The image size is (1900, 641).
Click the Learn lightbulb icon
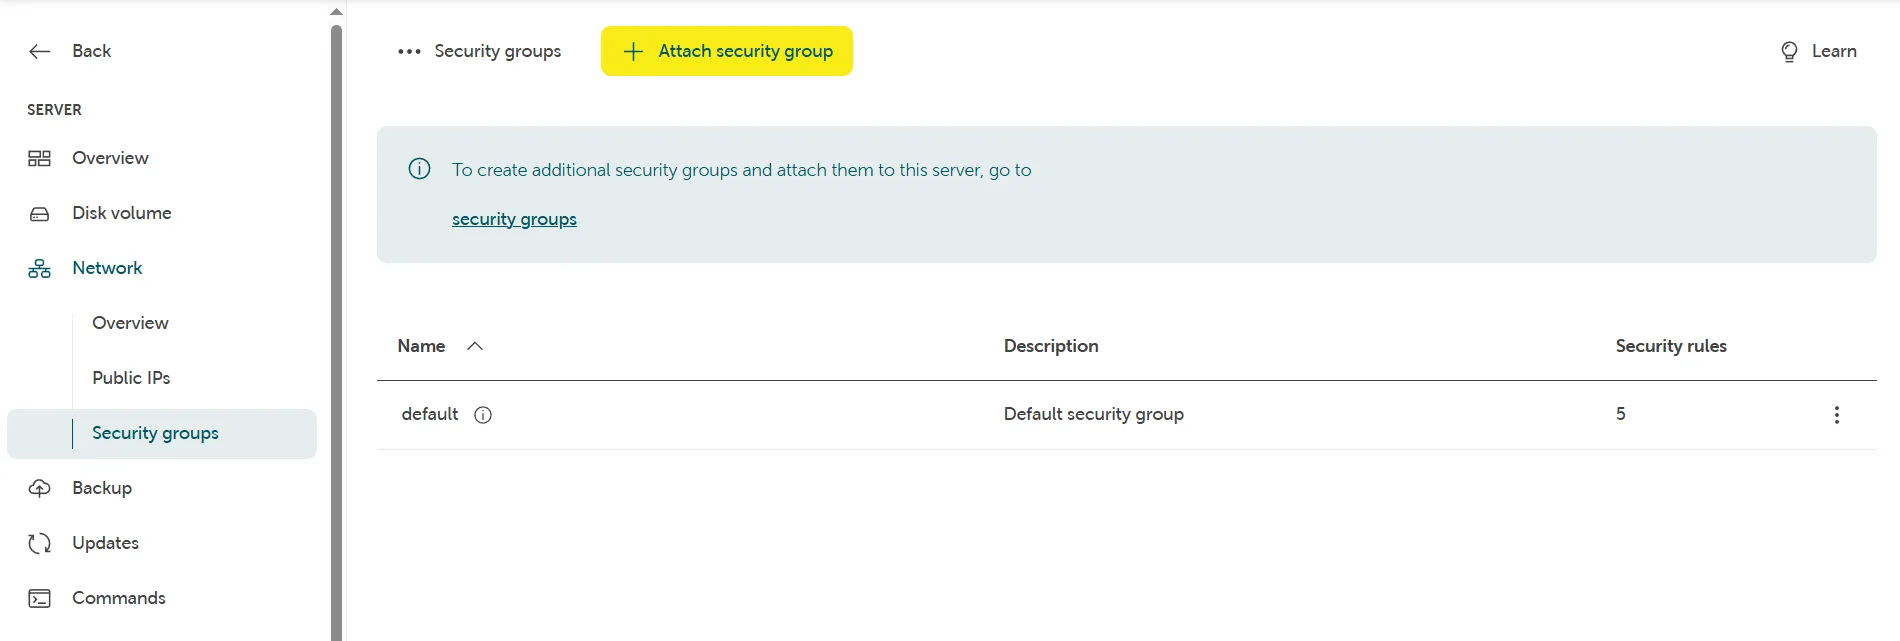pos(1788,51)
